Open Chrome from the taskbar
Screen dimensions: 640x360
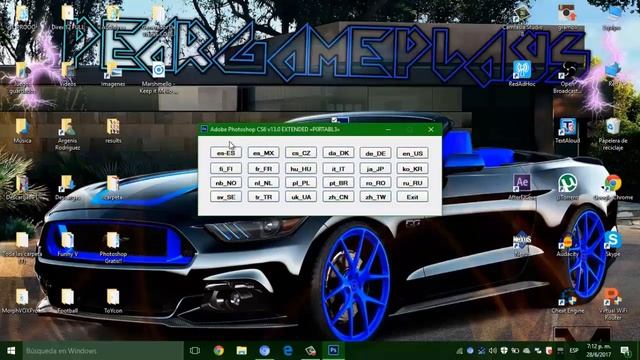tap(219, 351)
